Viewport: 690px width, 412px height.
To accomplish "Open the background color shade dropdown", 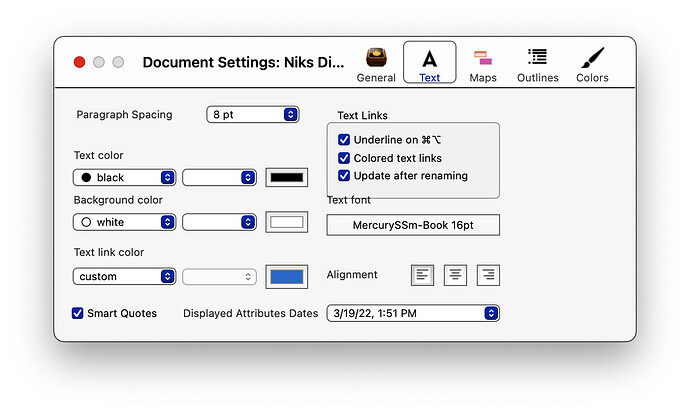I will (220, 222).
